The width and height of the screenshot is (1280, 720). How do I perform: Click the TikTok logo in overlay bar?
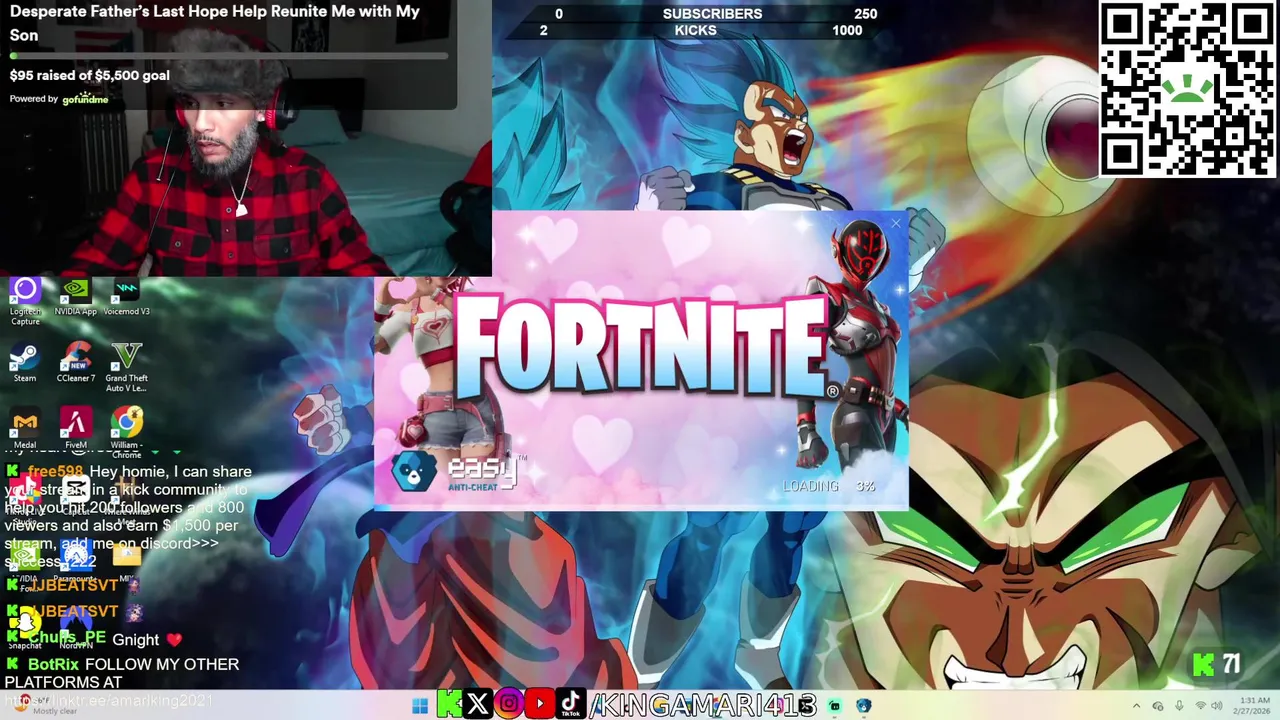pyautogui.click(x=571, y=704)
